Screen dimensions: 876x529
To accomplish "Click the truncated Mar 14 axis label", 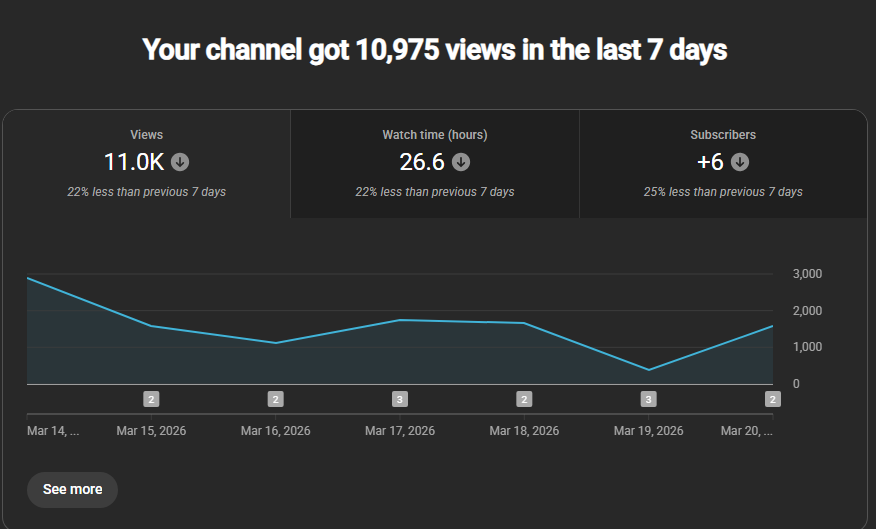I will [x=53, y=431].
